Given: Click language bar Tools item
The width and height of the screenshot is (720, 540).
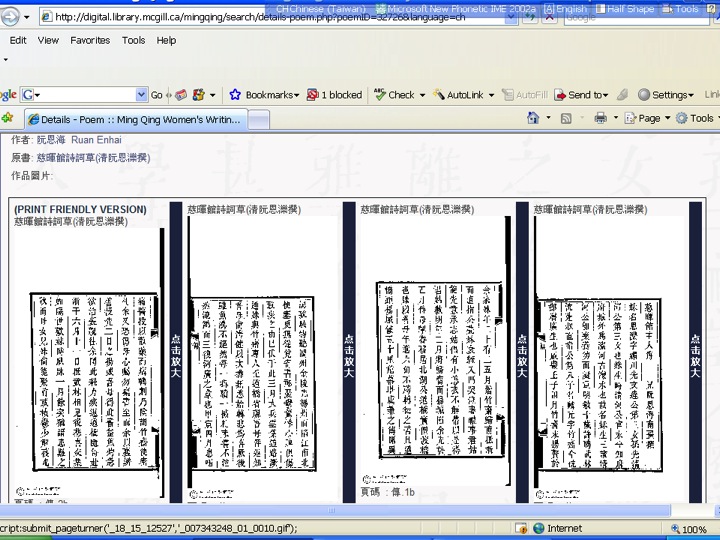Looking at the screenshot, I should [x=681, y=8].
